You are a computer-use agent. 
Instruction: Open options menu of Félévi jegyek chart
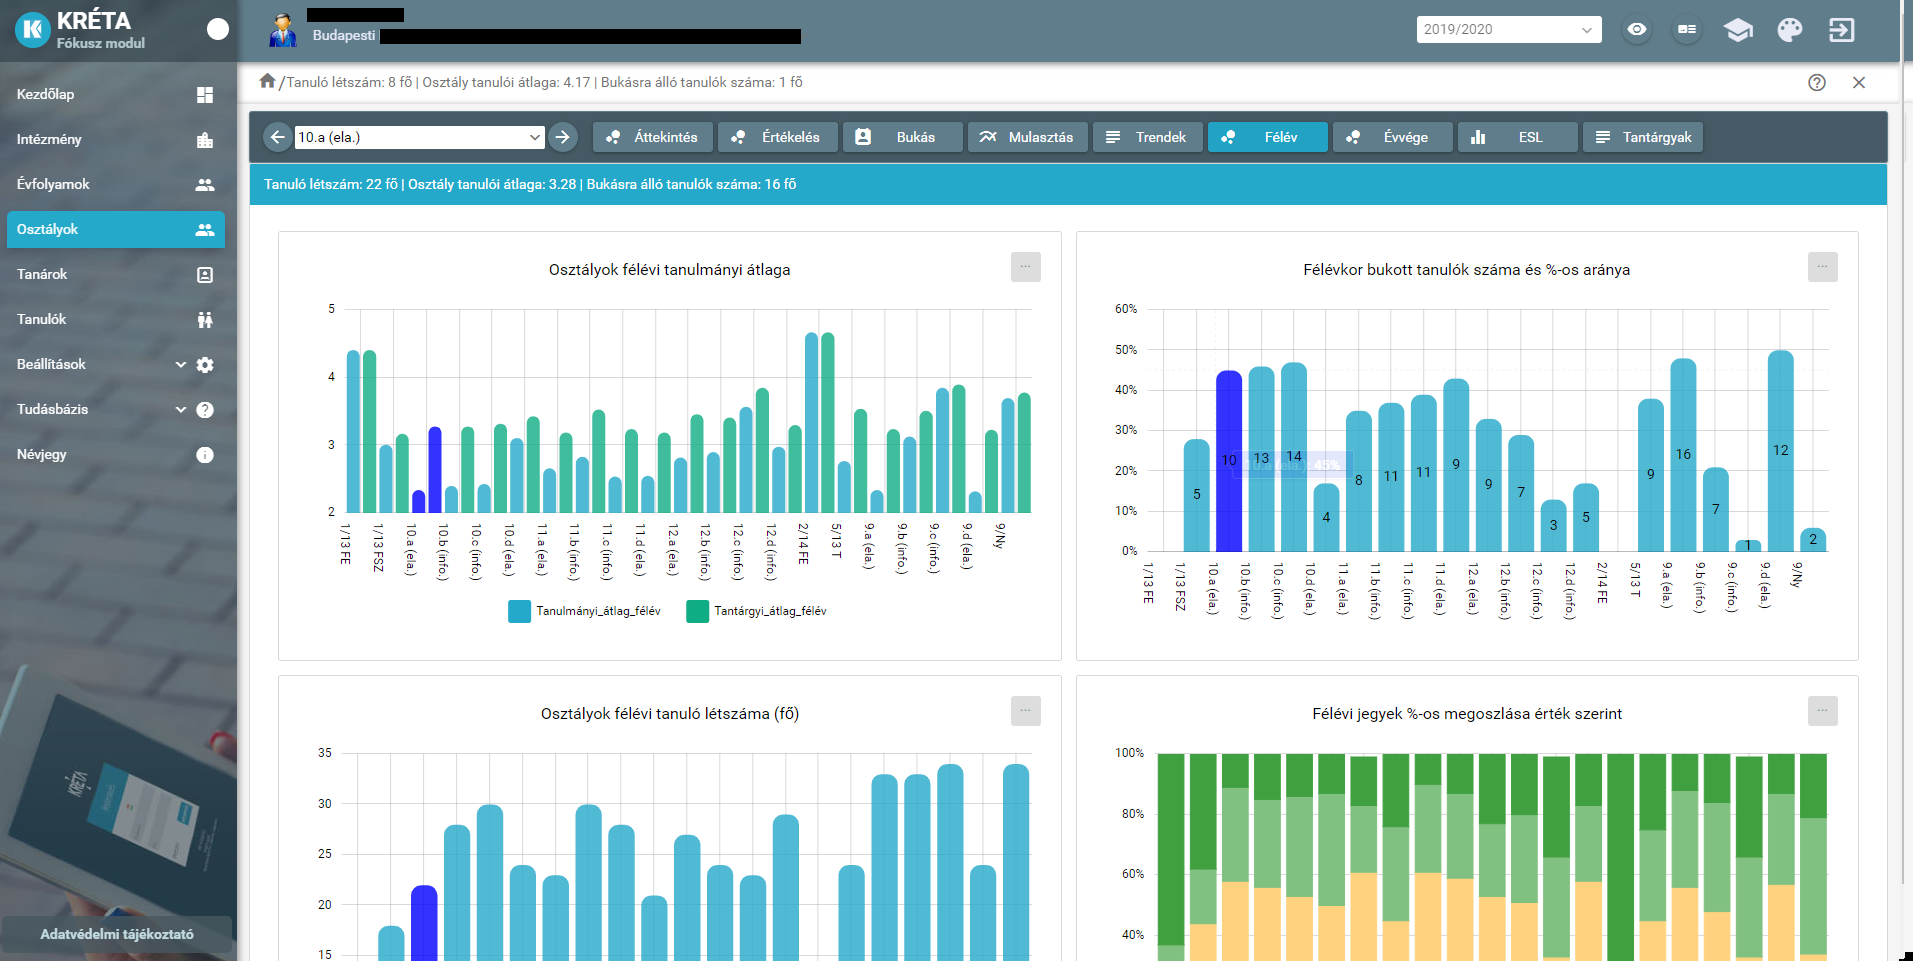[1822, 711]
